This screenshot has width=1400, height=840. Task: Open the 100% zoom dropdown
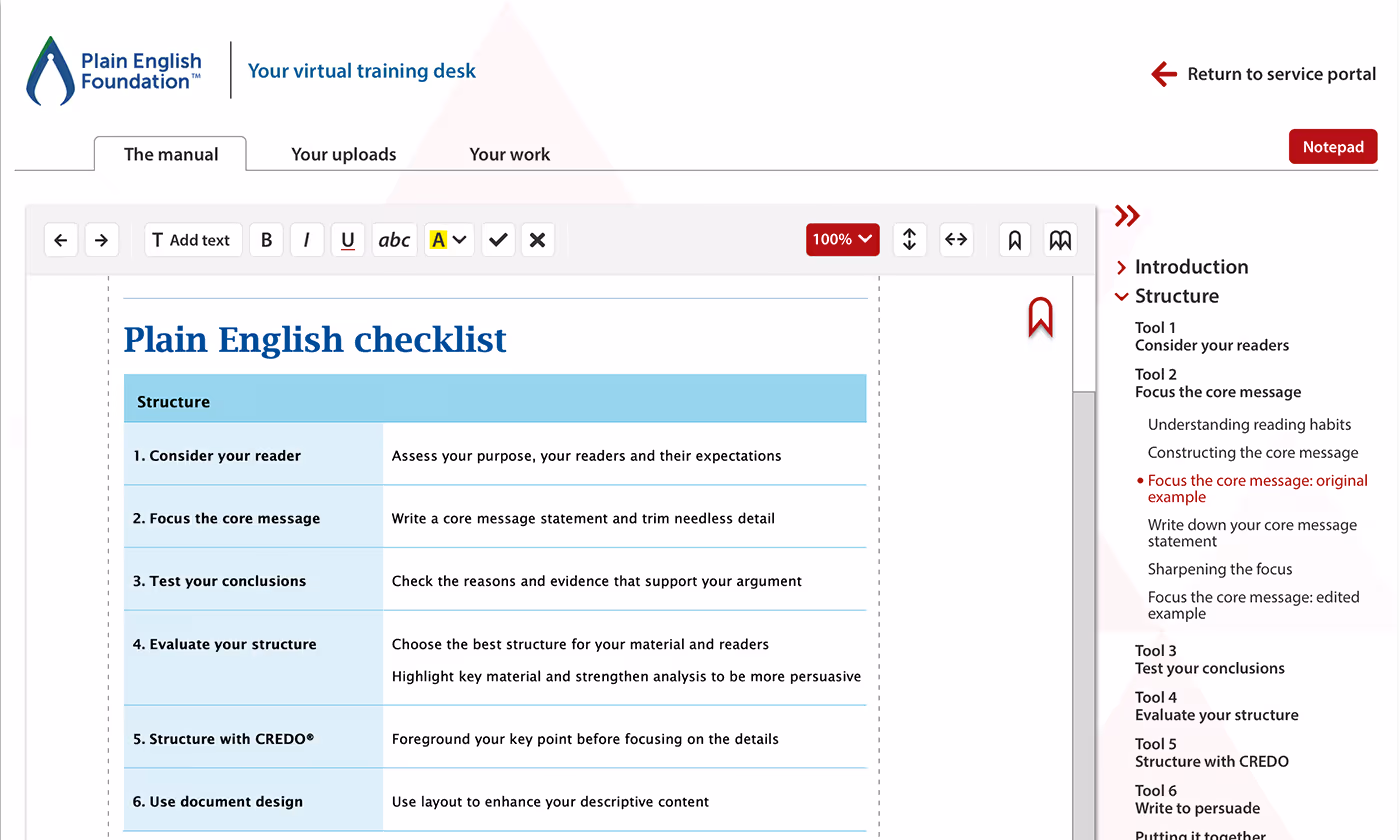[843, 240]
